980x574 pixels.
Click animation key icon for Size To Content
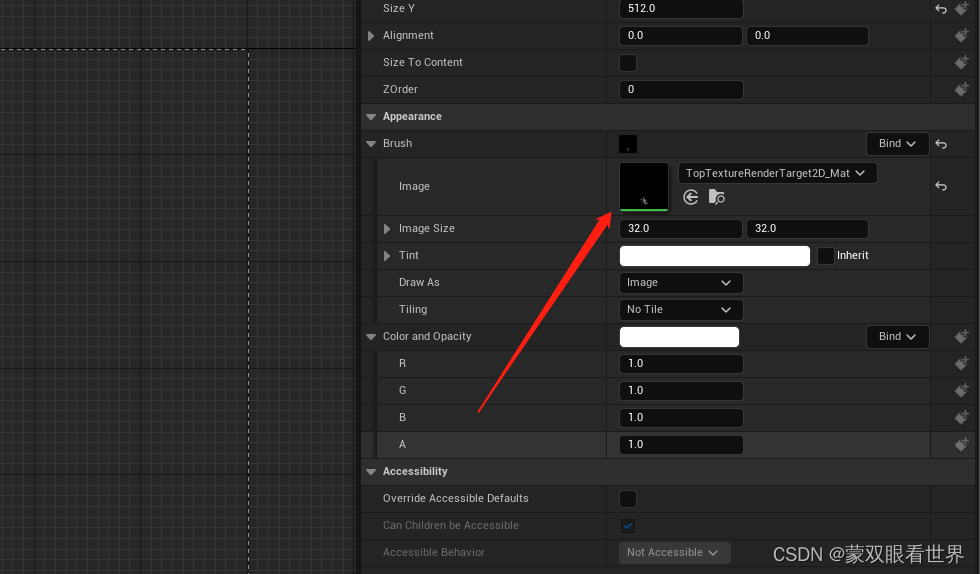coord(961,63)
